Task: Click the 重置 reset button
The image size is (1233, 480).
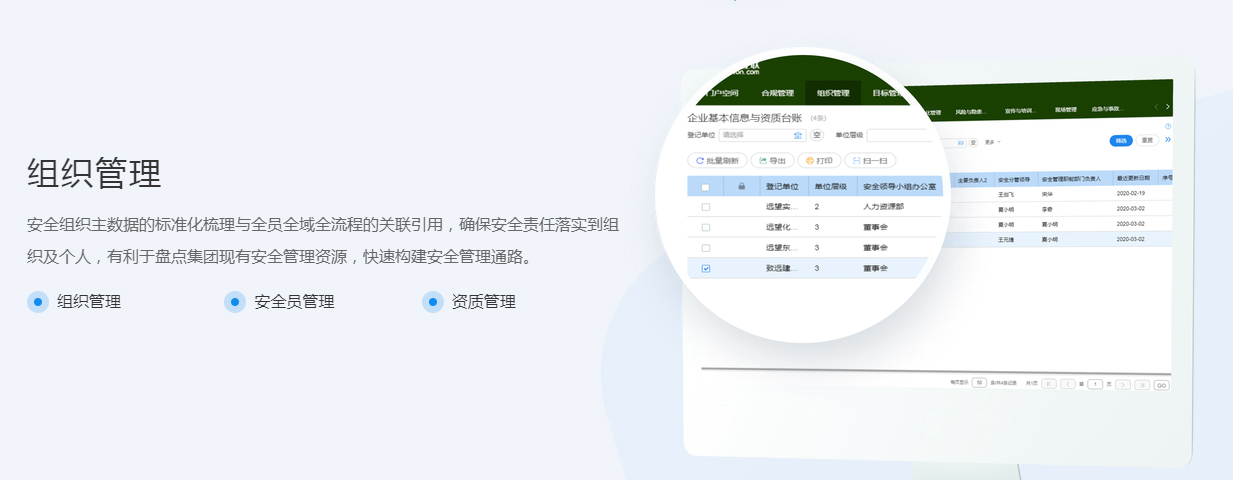Action: (x=1148, y=140)
